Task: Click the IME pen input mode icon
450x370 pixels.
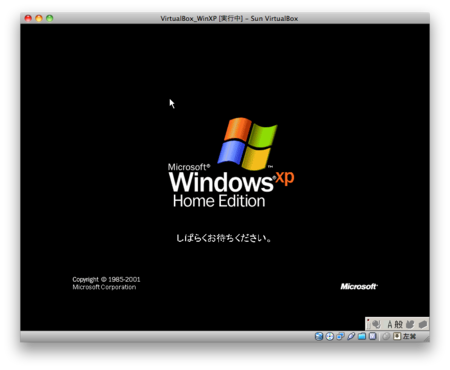Action: (376, 324)
